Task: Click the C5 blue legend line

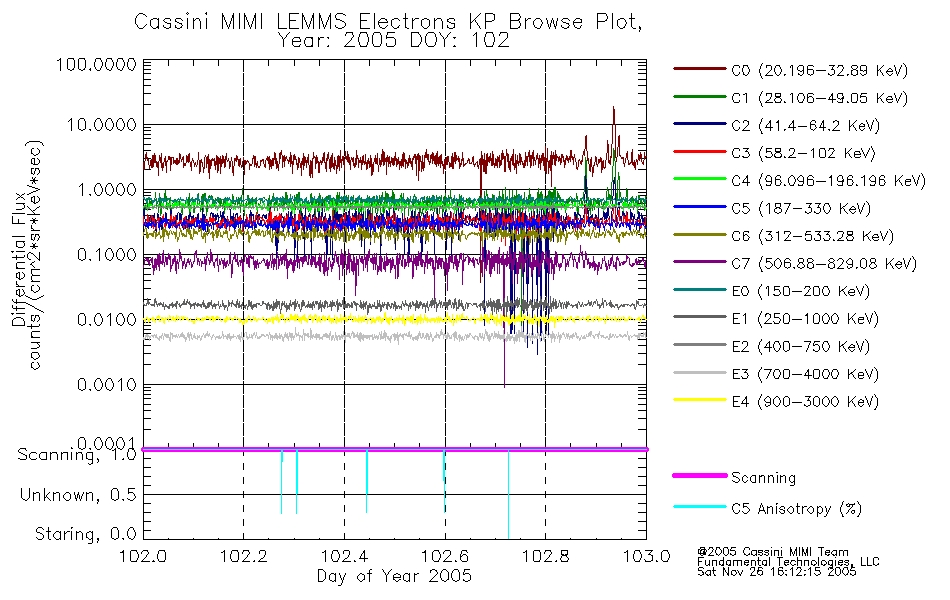Action: coord(700,207)
